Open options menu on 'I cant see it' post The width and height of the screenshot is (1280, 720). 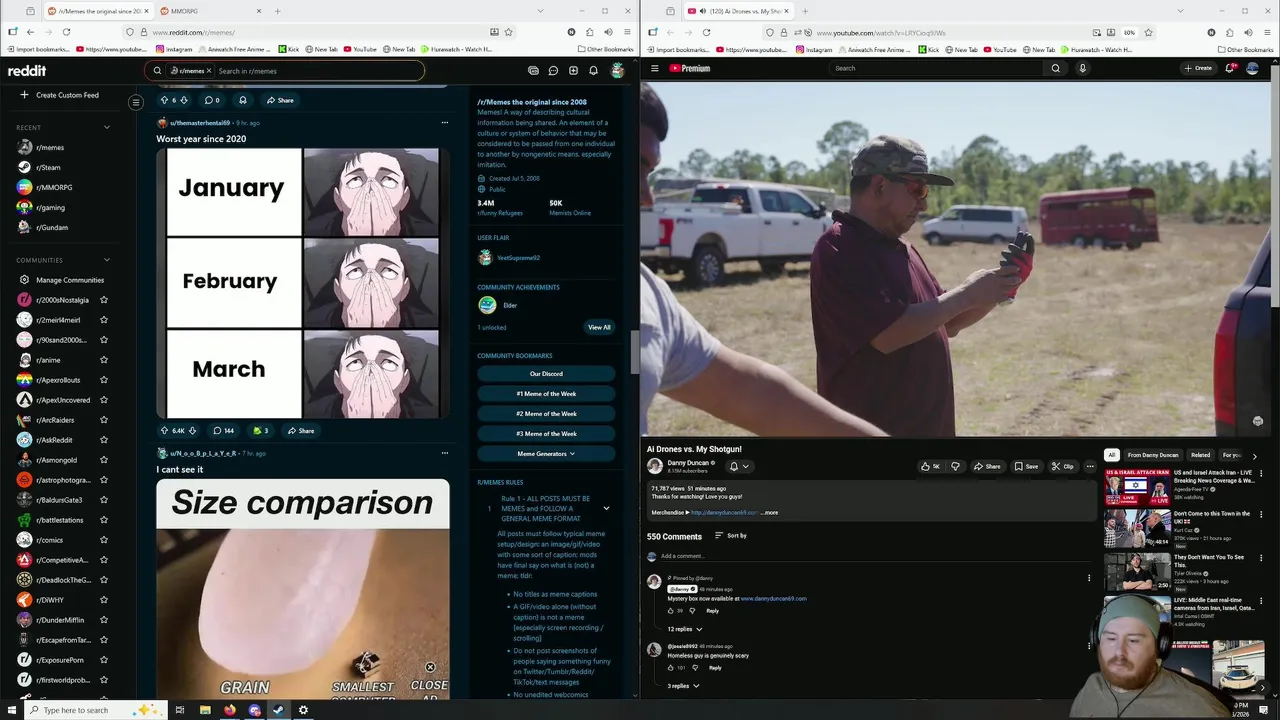click(x=445, y=453)
